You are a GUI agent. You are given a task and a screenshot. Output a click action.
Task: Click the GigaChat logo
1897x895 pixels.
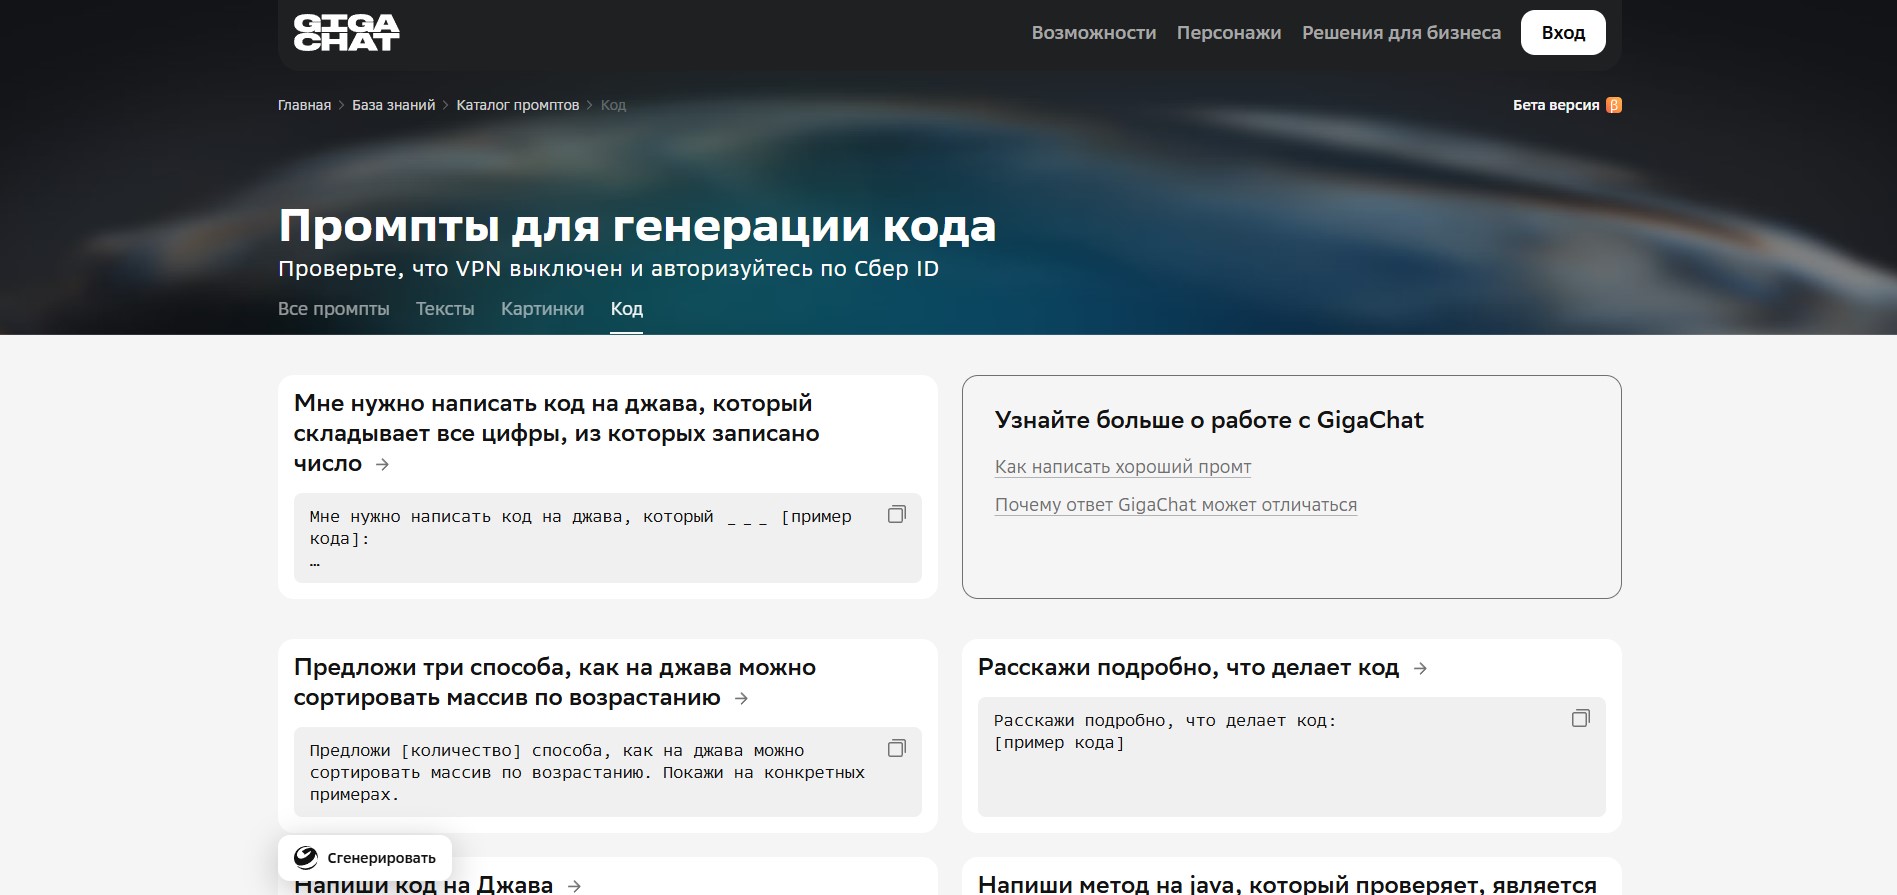click(x=346, y=32)
